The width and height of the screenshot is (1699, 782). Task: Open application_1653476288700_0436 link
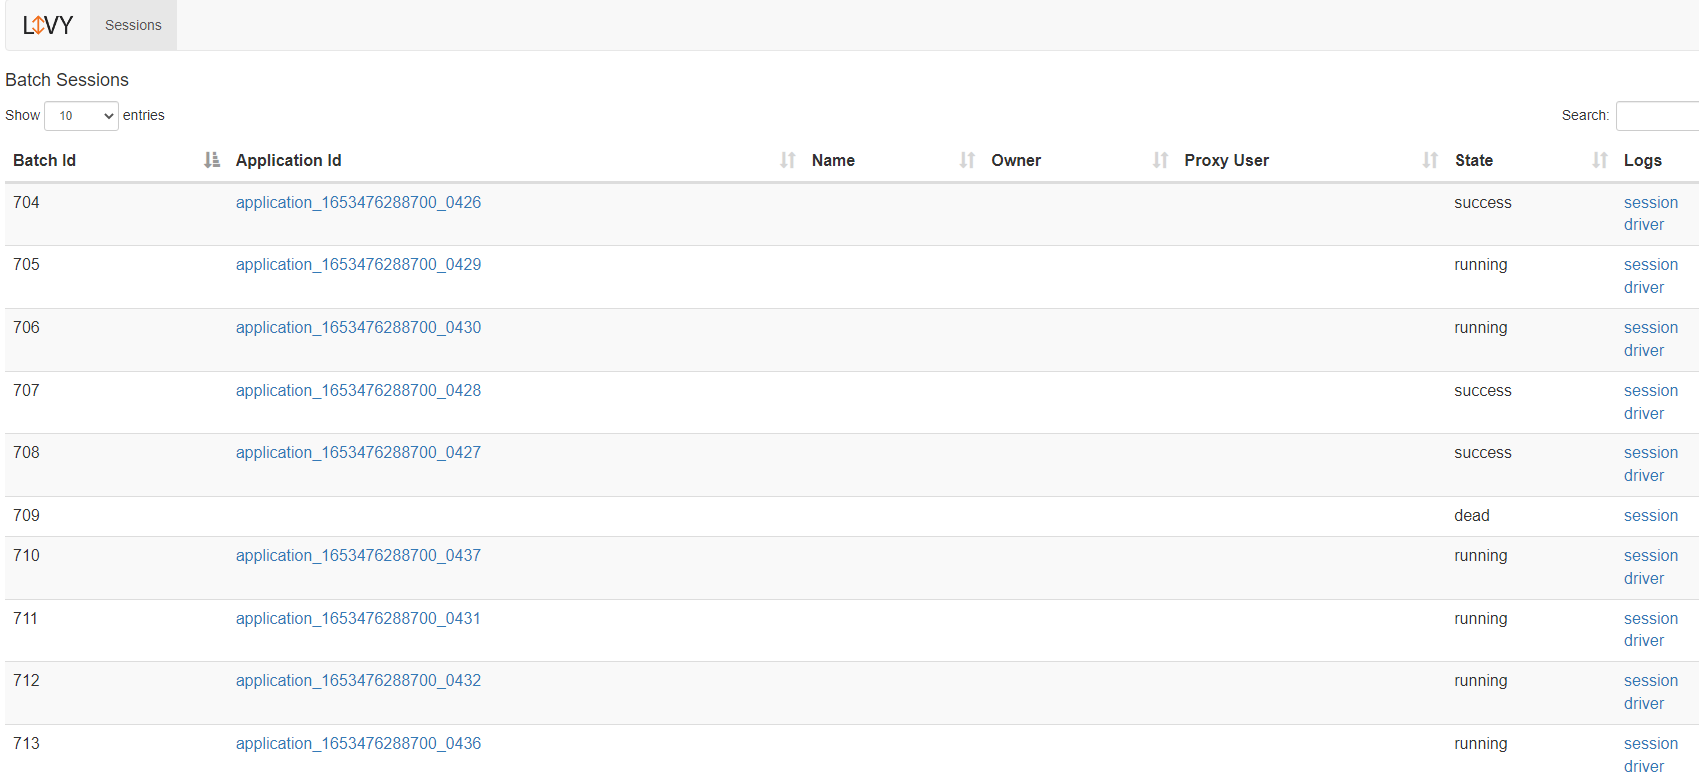click(358, 743)
